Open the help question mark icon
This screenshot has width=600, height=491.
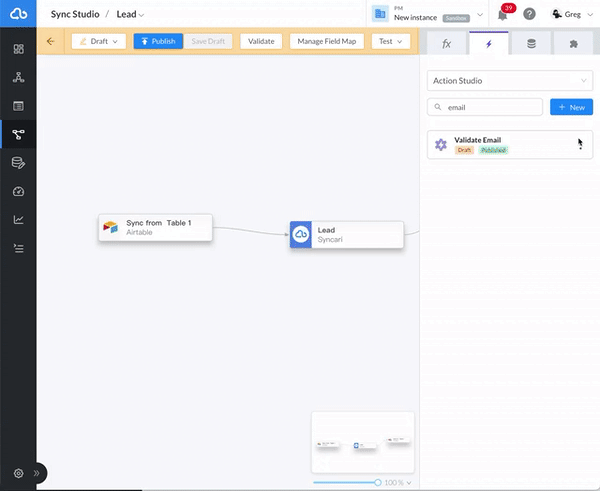point(530,14)
